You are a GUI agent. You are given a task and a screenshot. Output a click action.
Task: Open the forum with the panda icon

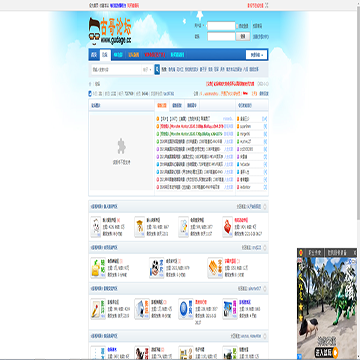[x=156, y=267]
